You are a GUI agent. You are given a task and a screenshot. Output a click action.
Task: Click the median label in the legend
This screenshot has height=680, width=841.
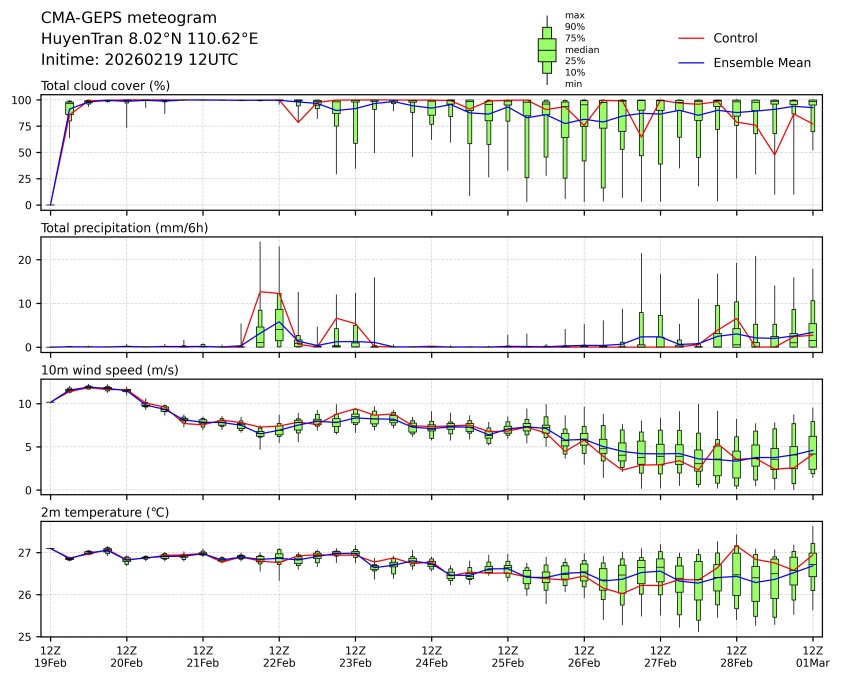(x=577, y=49)
